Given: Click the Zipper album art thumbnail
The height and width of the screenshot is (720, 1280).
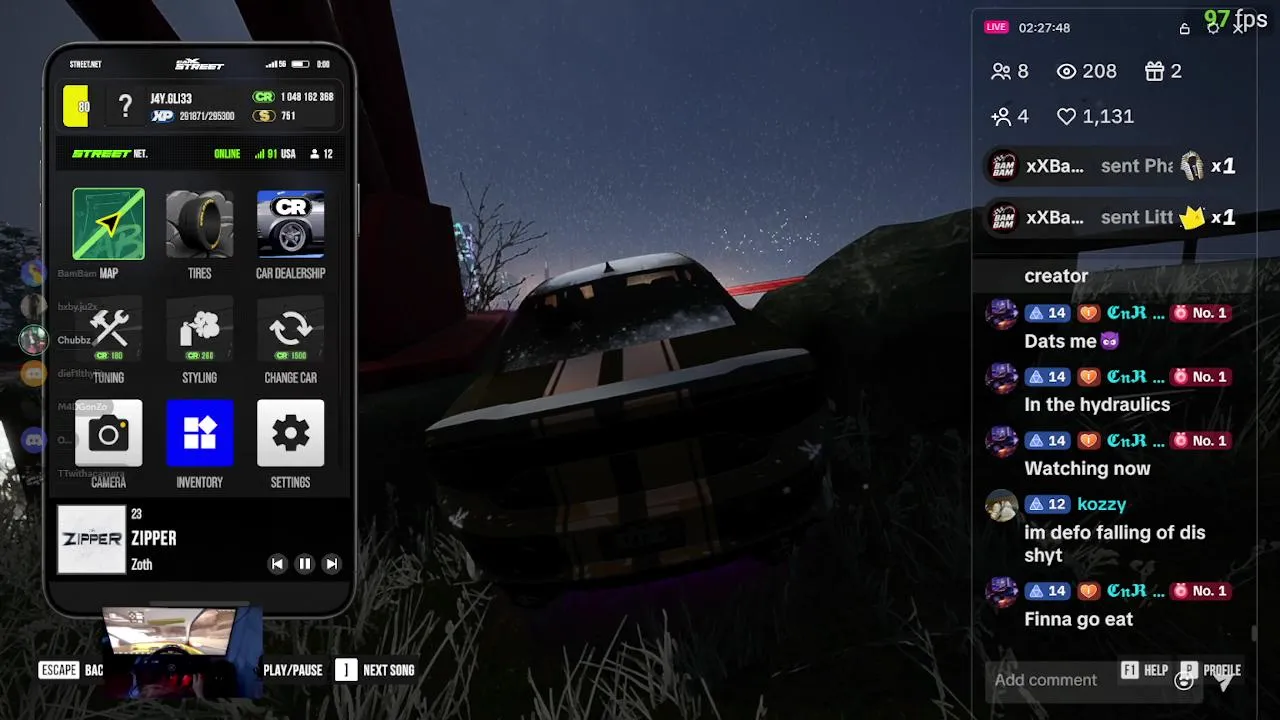Looking at the screenshot, I should point(92,539).
